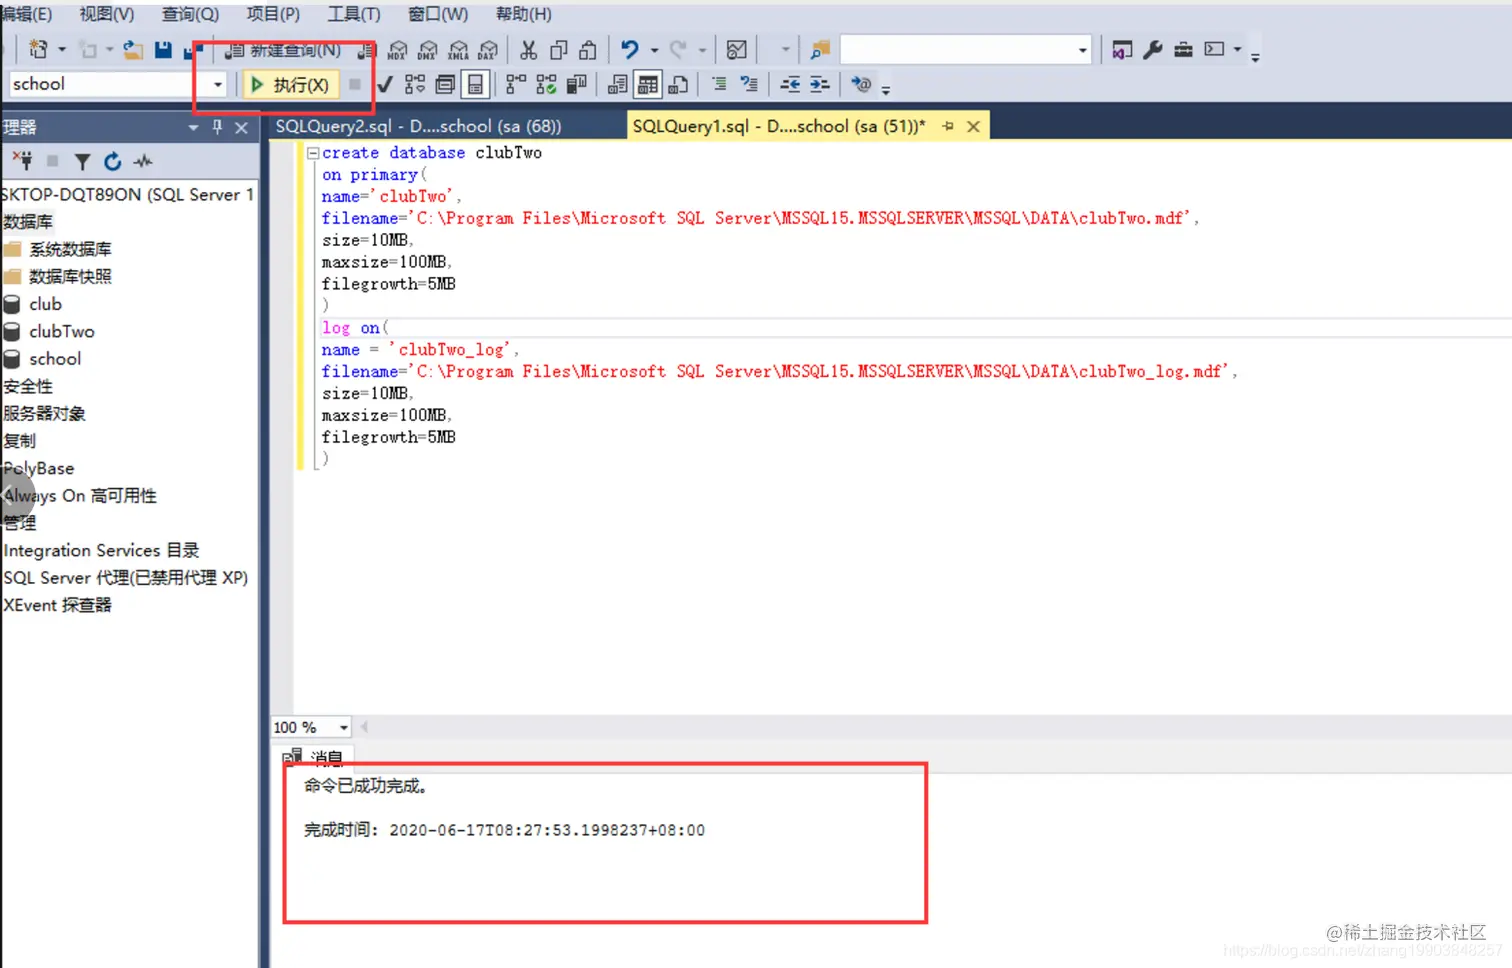Open Object Explorer window position dropdown
1512x968 pixels.
tap(193, 127)
